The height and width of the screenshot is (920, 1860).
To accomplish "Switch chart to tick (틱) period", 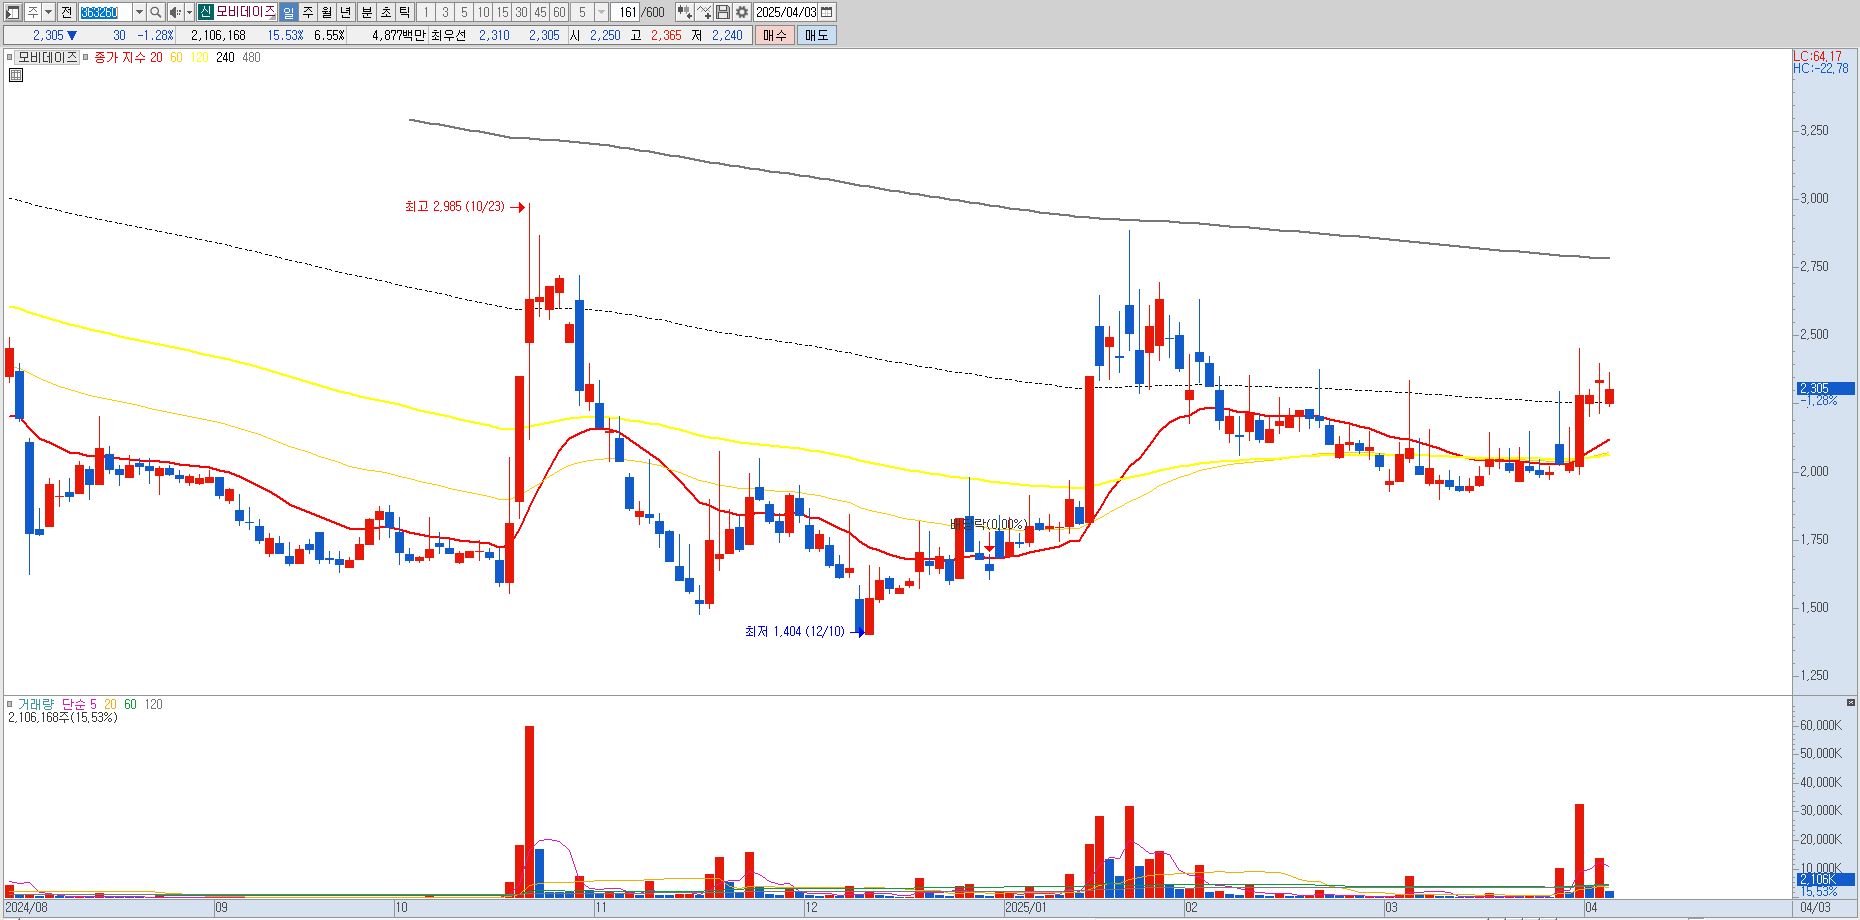I will pyautogui.click(x=404, y=12).
